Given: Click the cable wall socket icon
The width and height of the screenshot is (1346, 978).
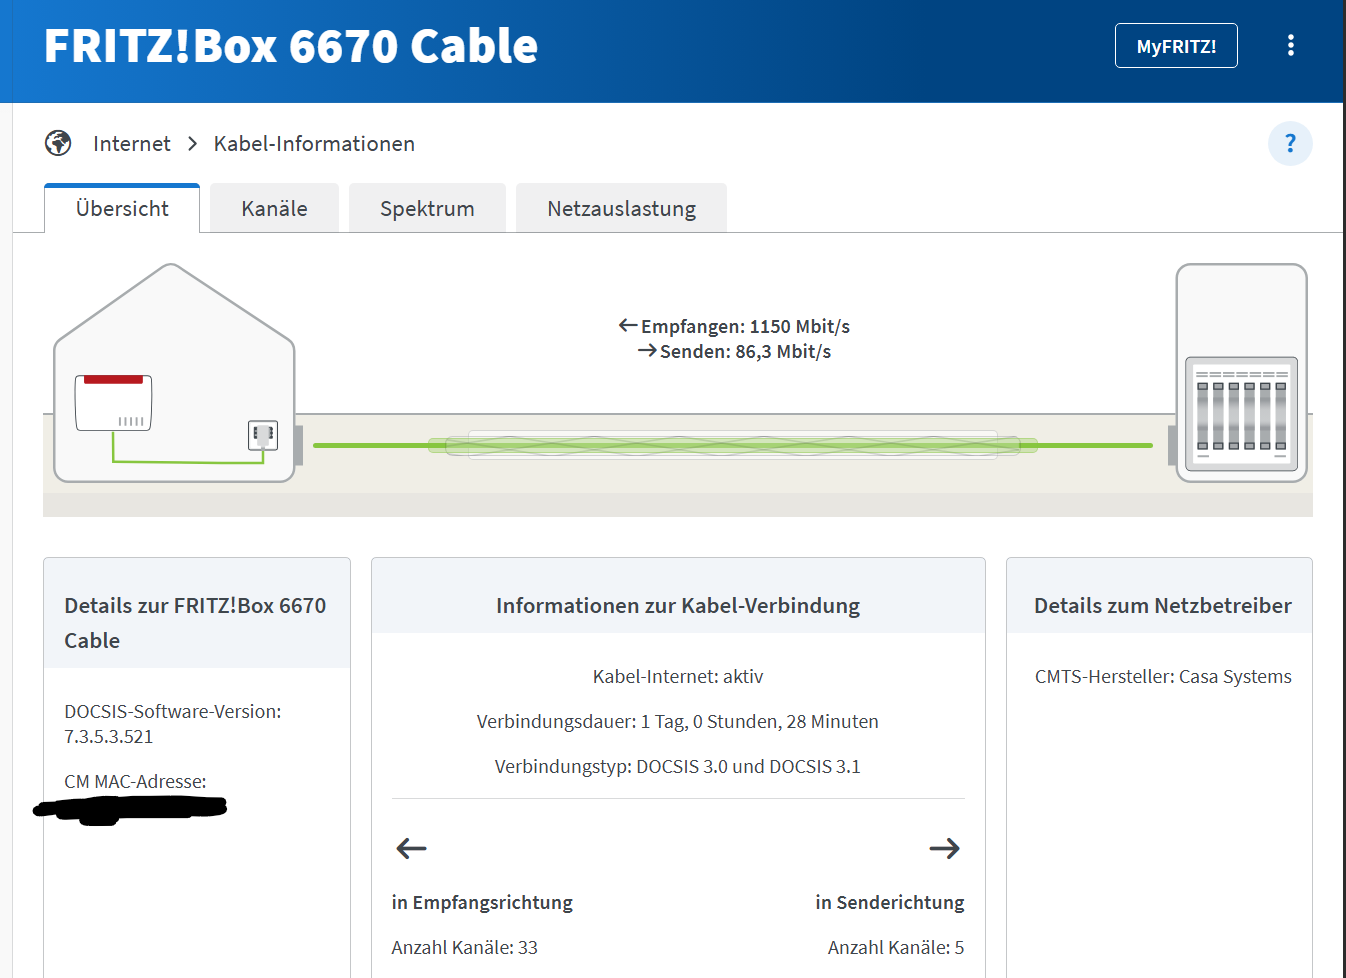Looking at the screenshot, I should (x=262, y=435).
